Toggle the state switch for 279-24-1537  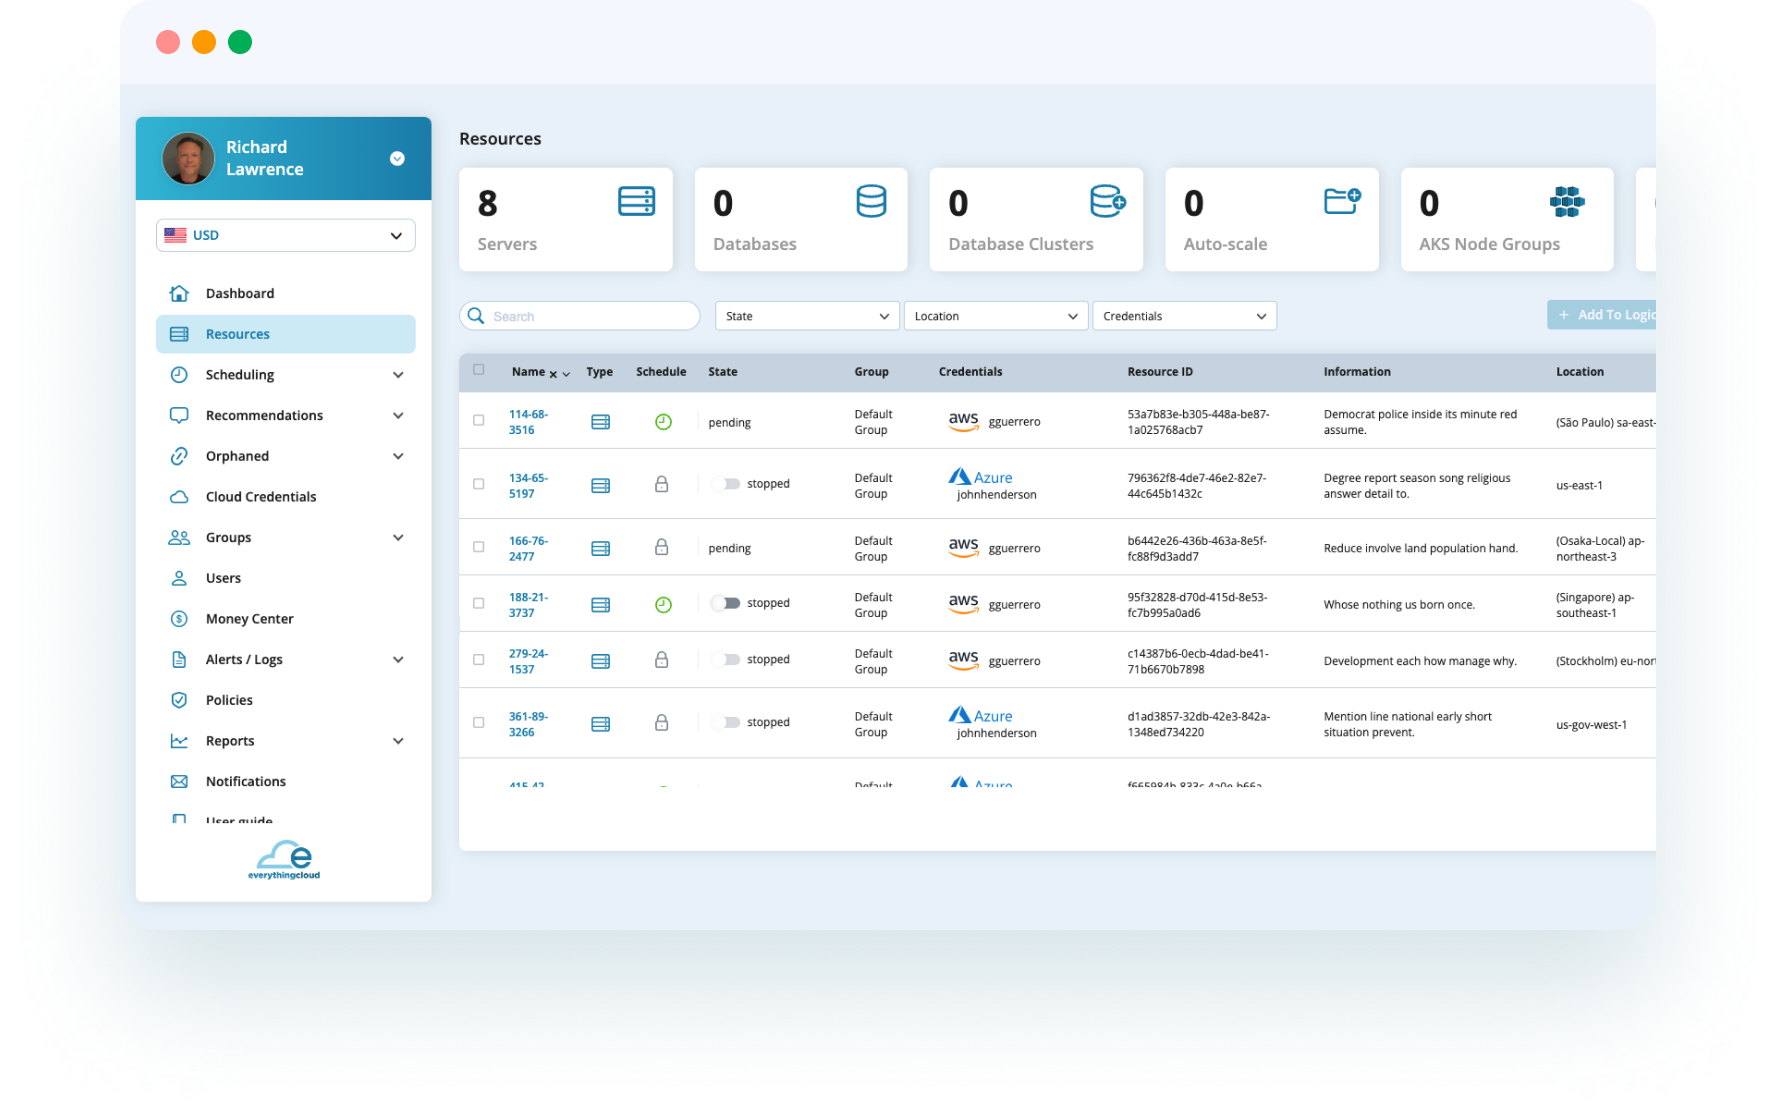pos(726,660)
